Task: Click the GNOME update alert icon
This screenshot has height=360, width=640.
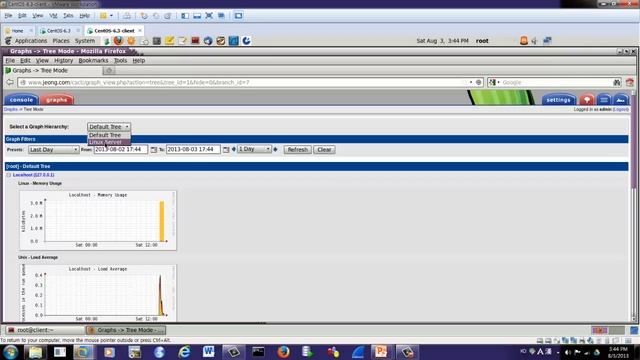Action: coord(524,40)
